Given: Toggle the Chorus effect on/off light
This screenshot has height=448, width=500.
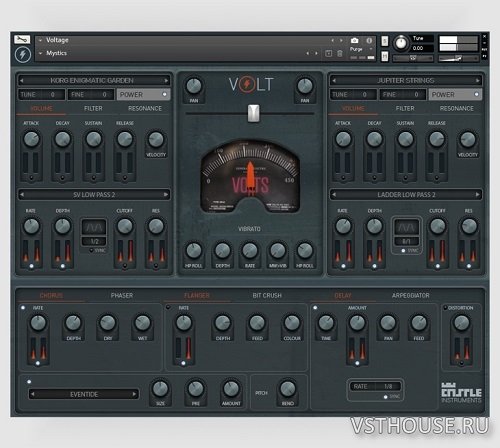Looking at the screenshot, I should click(23, 308).
